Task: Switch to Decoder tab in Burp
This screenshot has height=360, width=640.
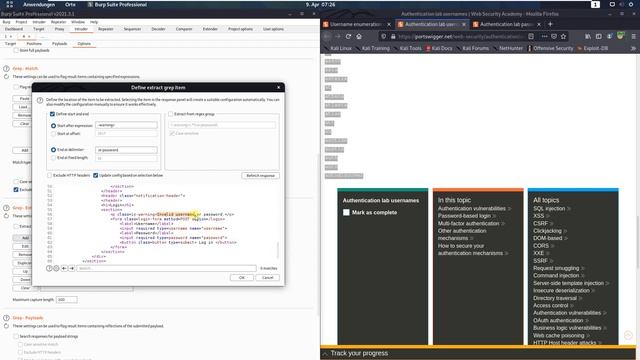Action: pos(158,29)
